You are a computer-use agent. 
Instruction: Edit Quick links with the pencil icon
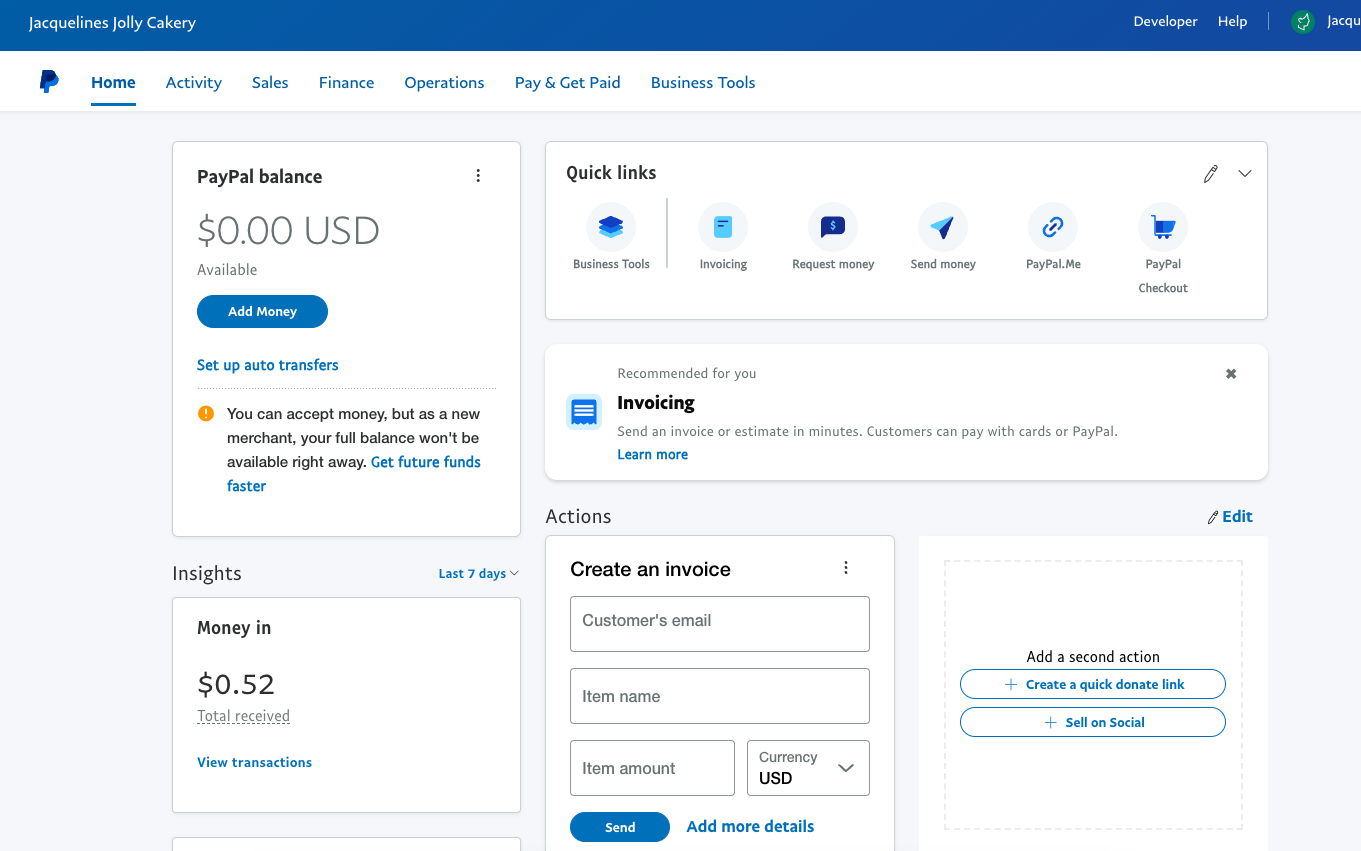(x=1211, y=174)
